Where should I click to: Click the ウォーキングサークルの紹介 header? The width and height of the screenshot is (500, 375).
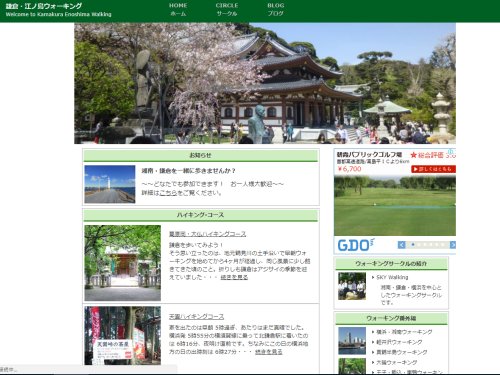tap(391, 264)
